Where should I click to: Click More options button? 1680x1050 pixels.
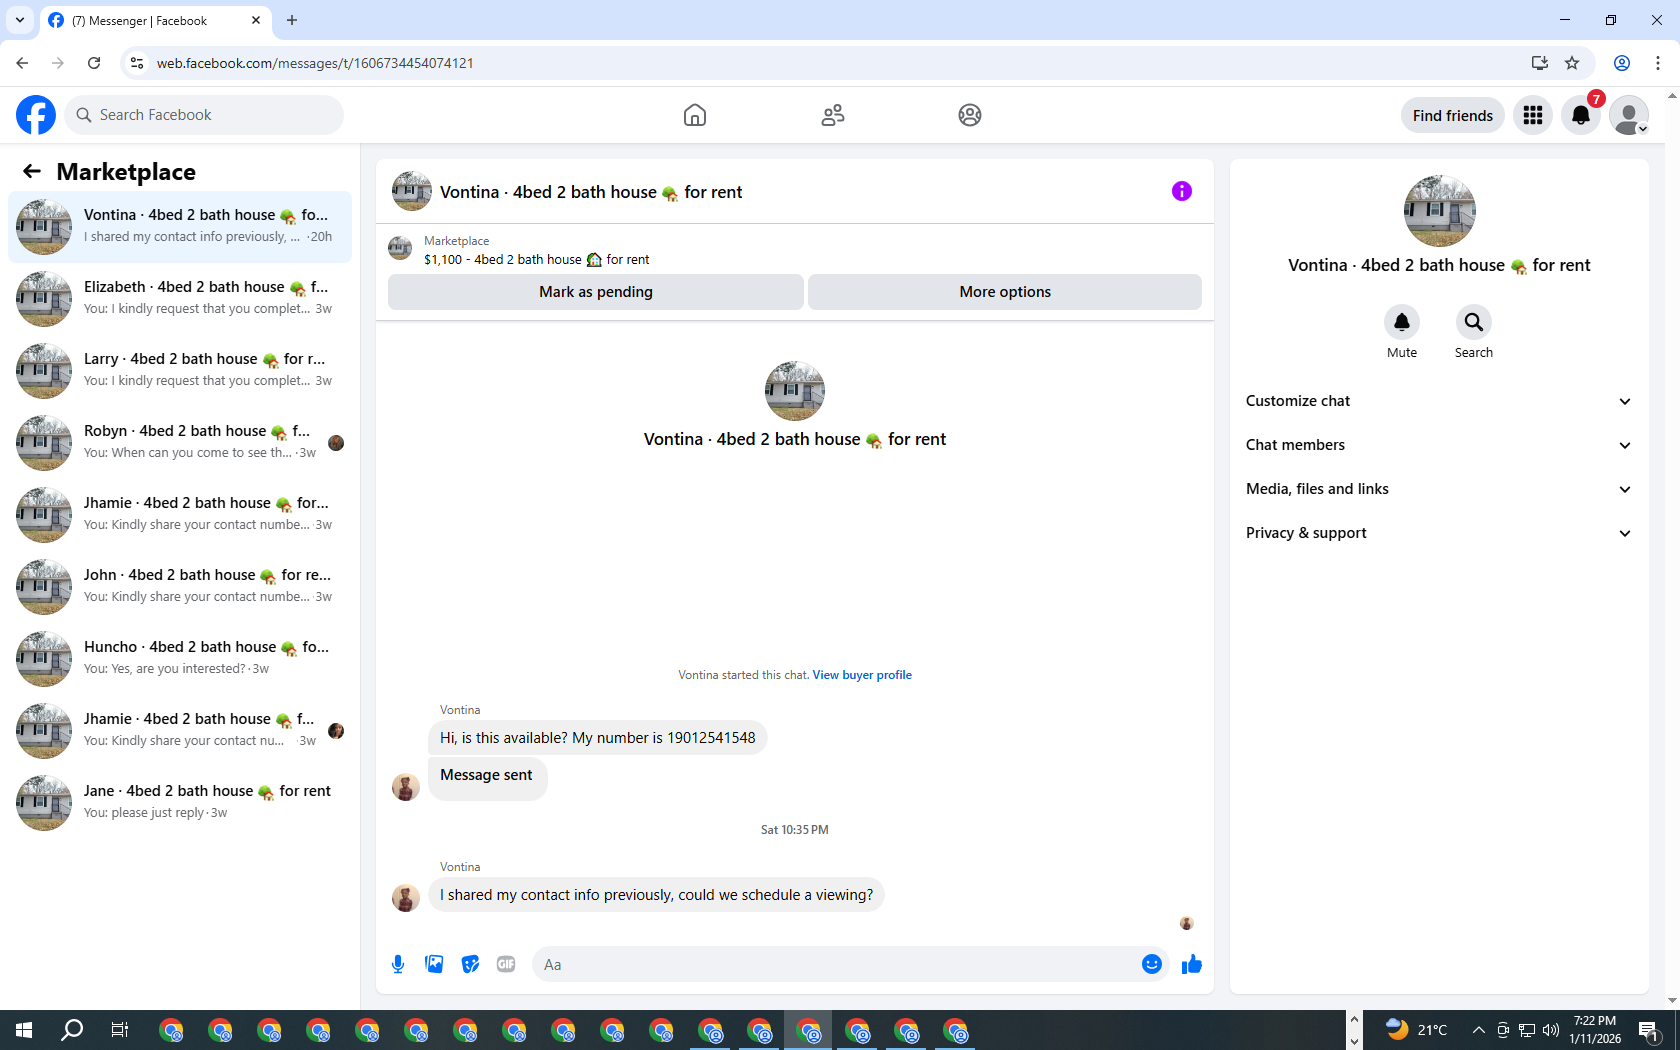1005,292
